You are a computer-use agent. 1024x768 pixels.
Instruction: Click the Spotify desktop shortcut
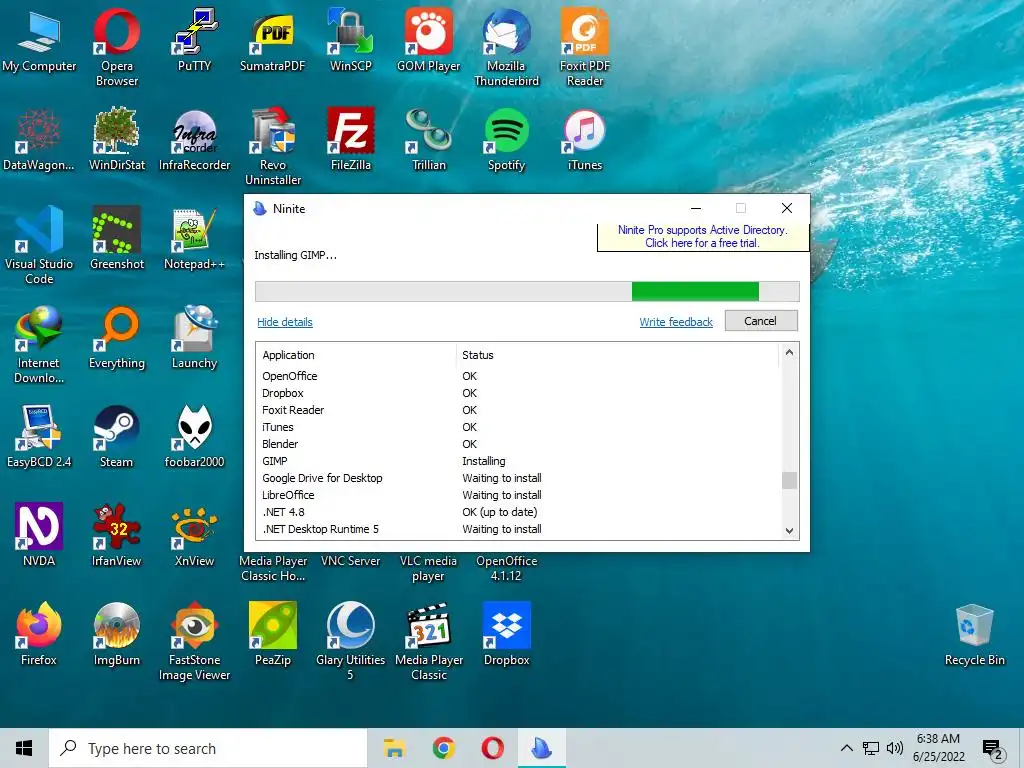point(506,140)
